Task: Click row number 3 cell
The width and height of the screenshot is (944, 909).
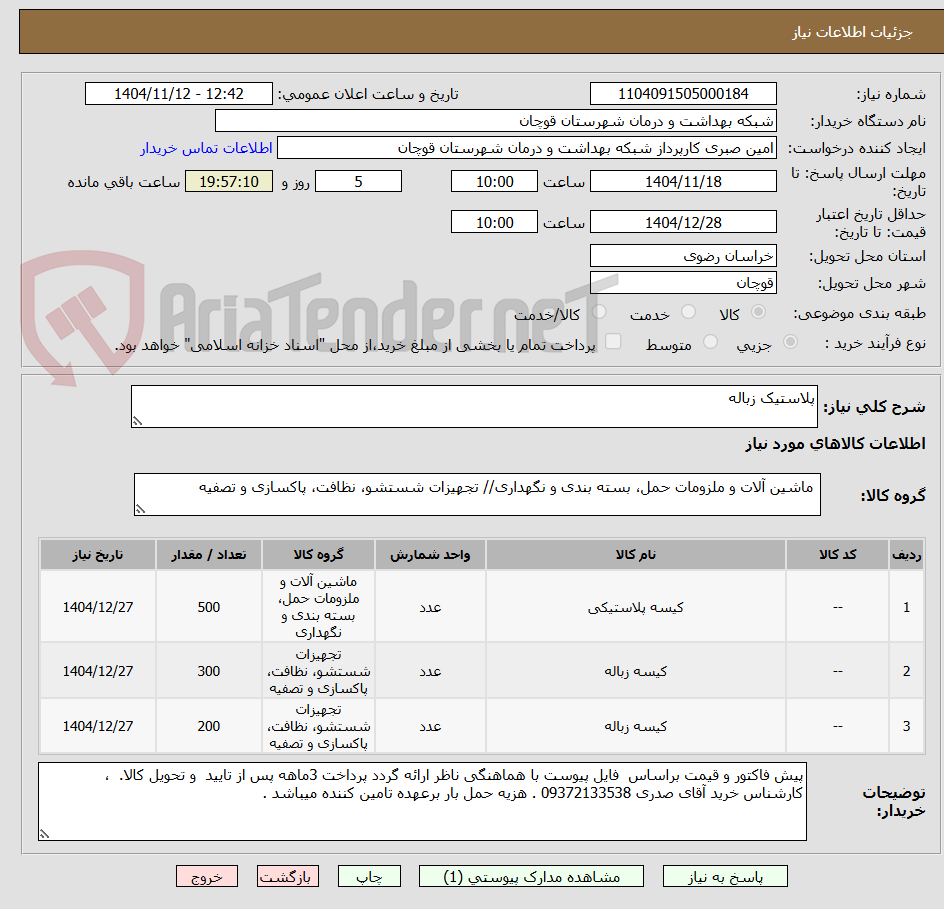Action: click(x=907, y=727)
